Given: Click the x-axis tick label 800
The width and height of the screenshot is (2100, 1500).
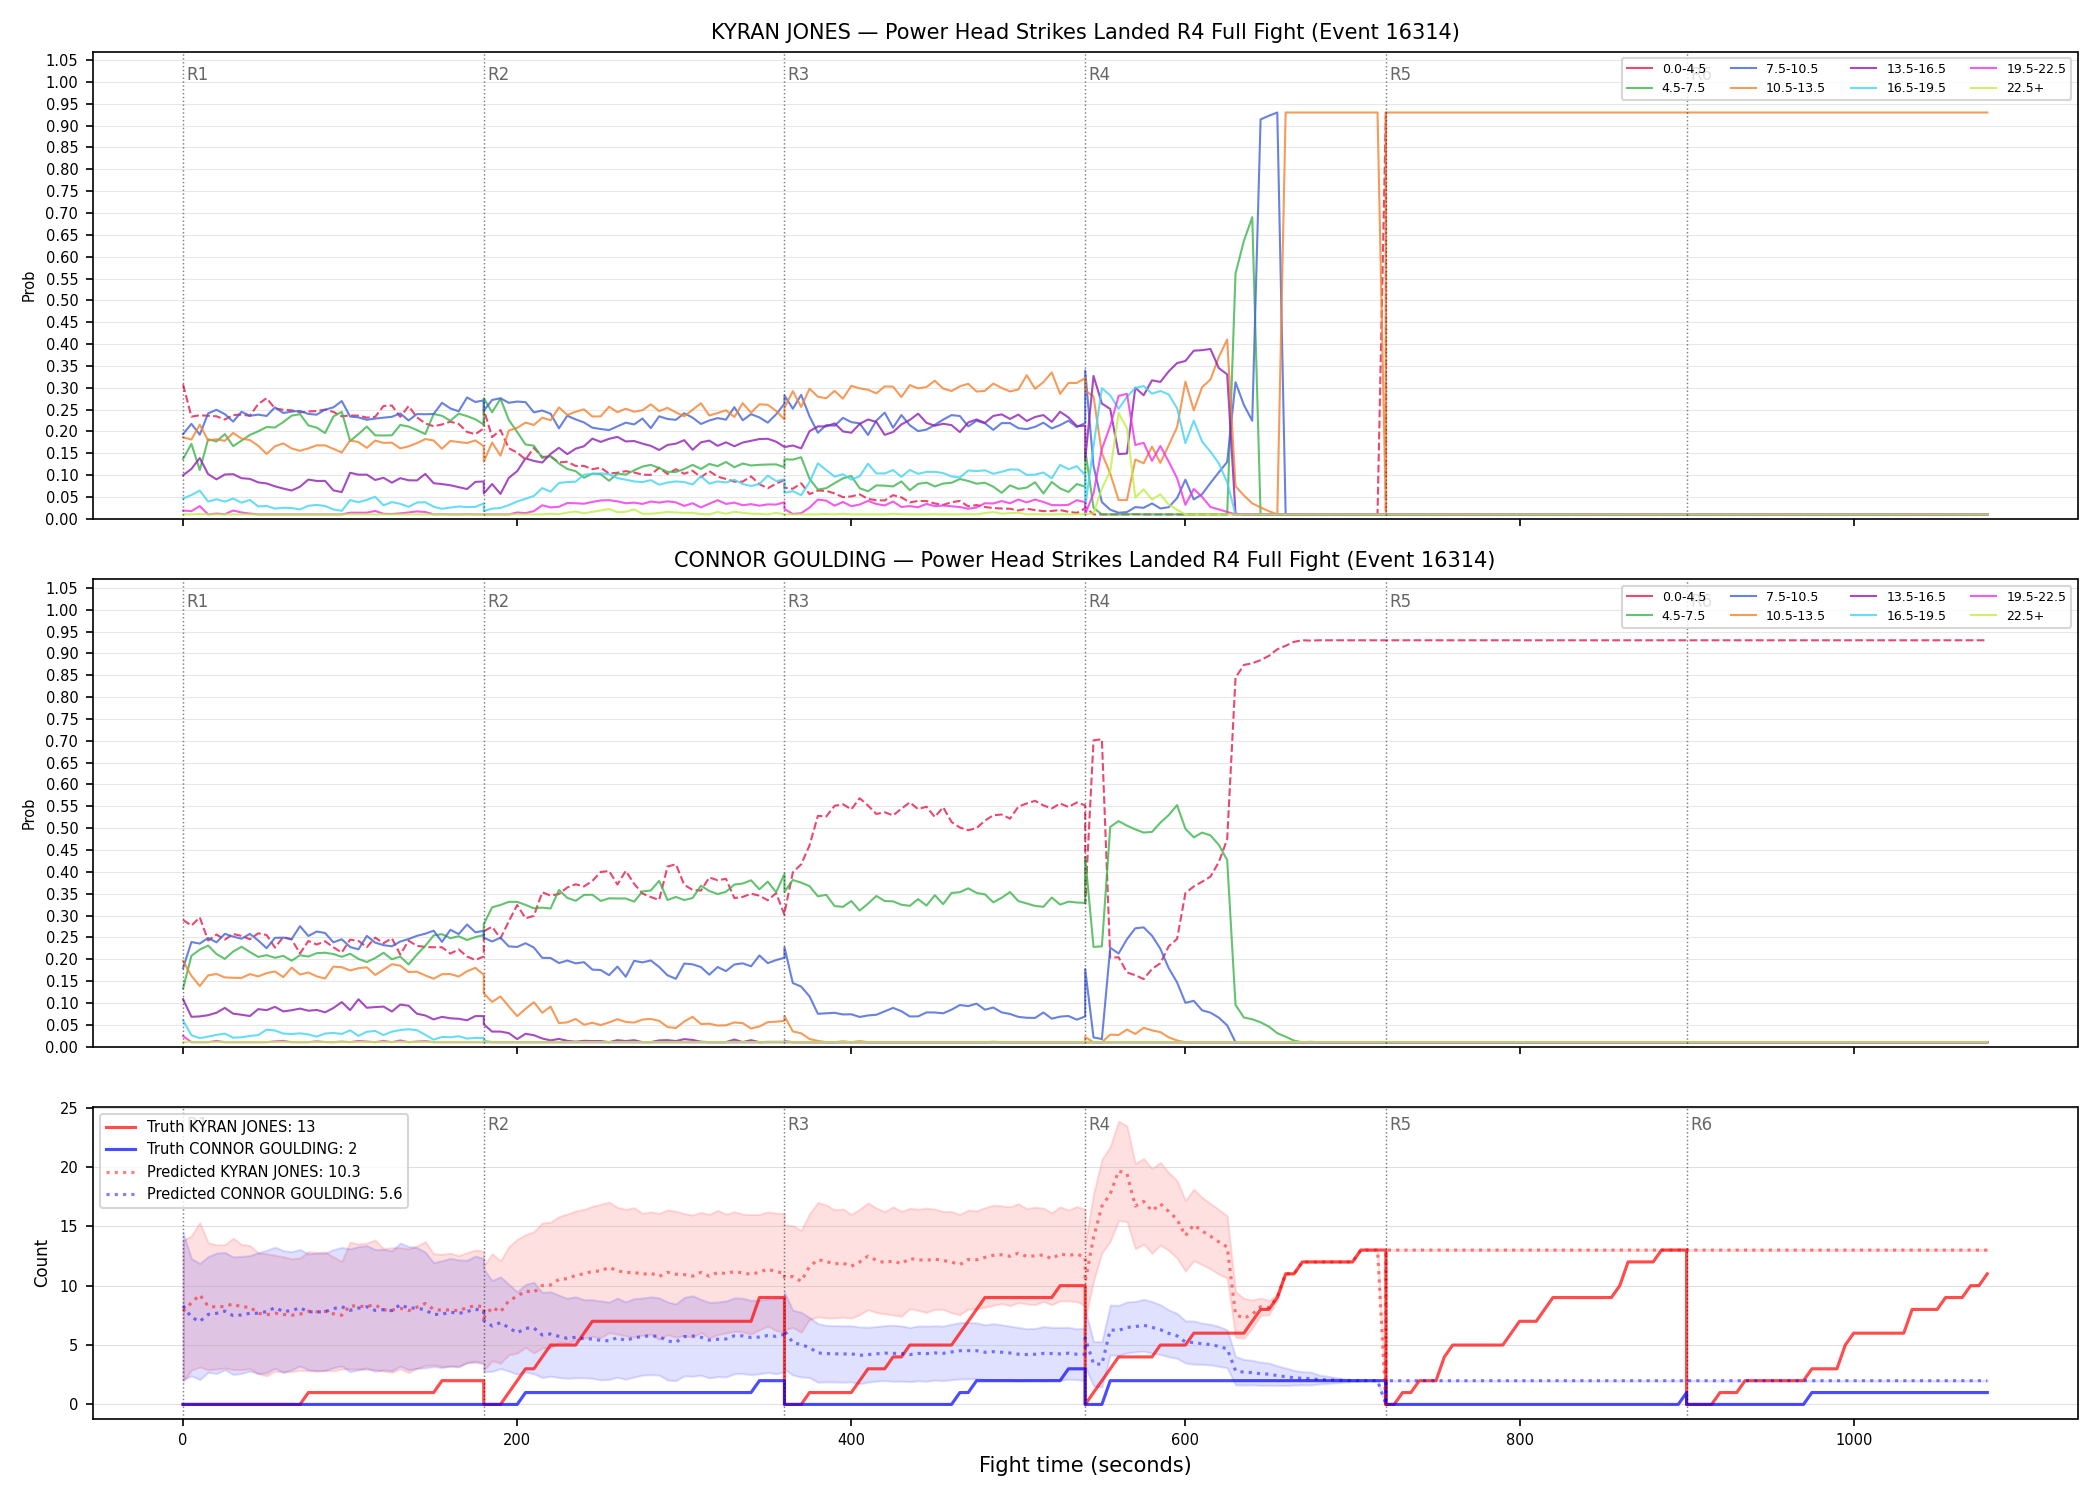Looking at the screenshot, I should 1519,1440.
